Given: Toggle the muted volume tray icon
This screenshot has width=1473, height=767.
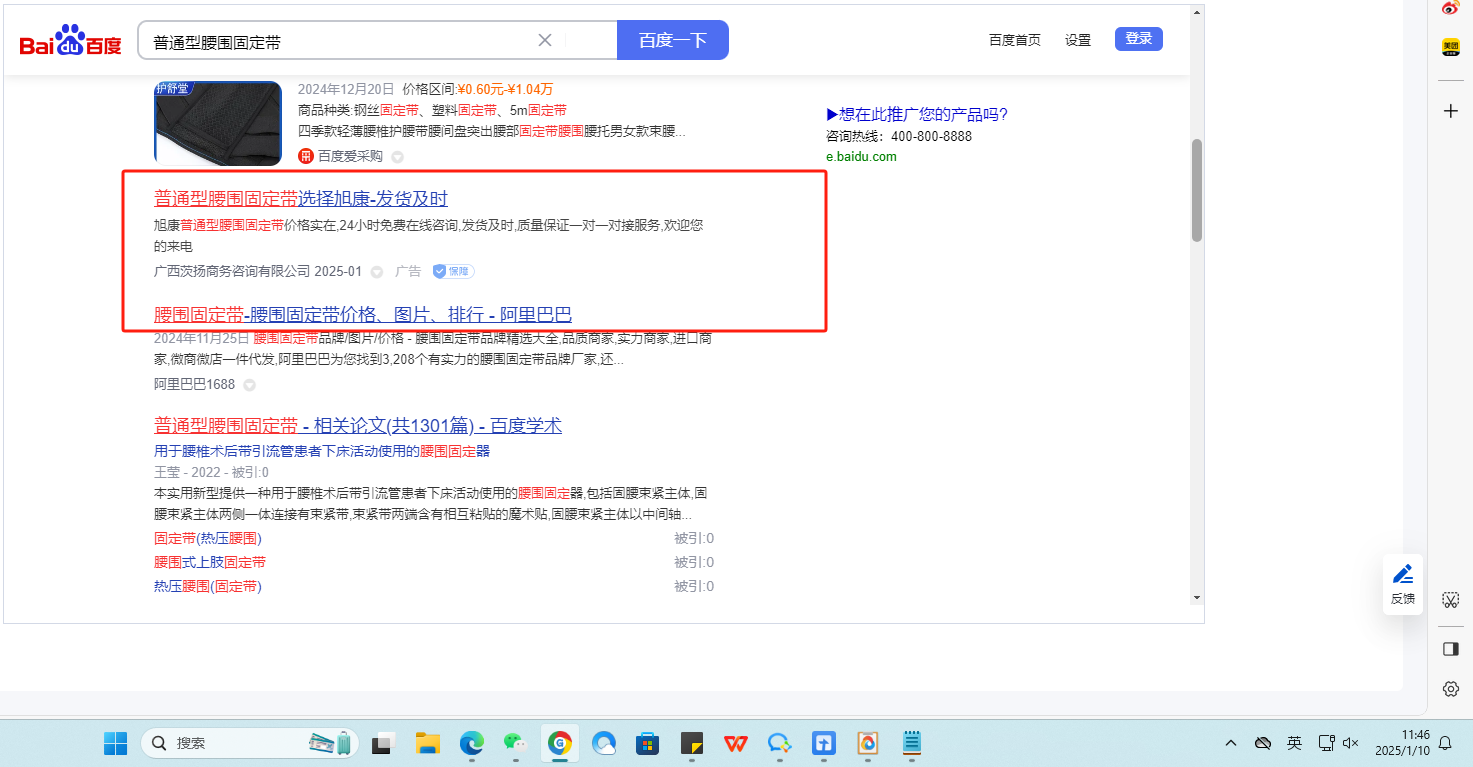Looking at the screenshot, I should 1351,743.
